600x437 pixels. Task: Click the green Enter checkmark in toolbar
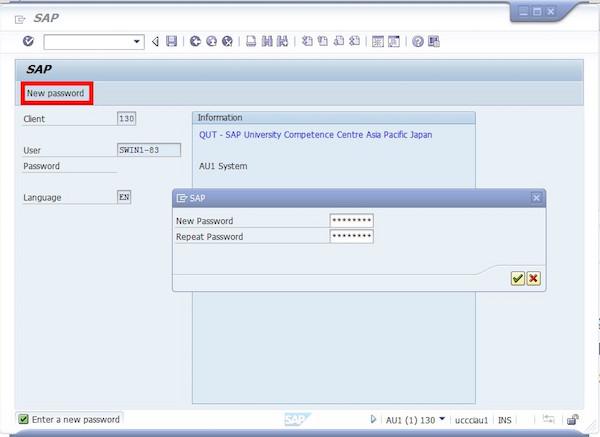coord(28,41)
